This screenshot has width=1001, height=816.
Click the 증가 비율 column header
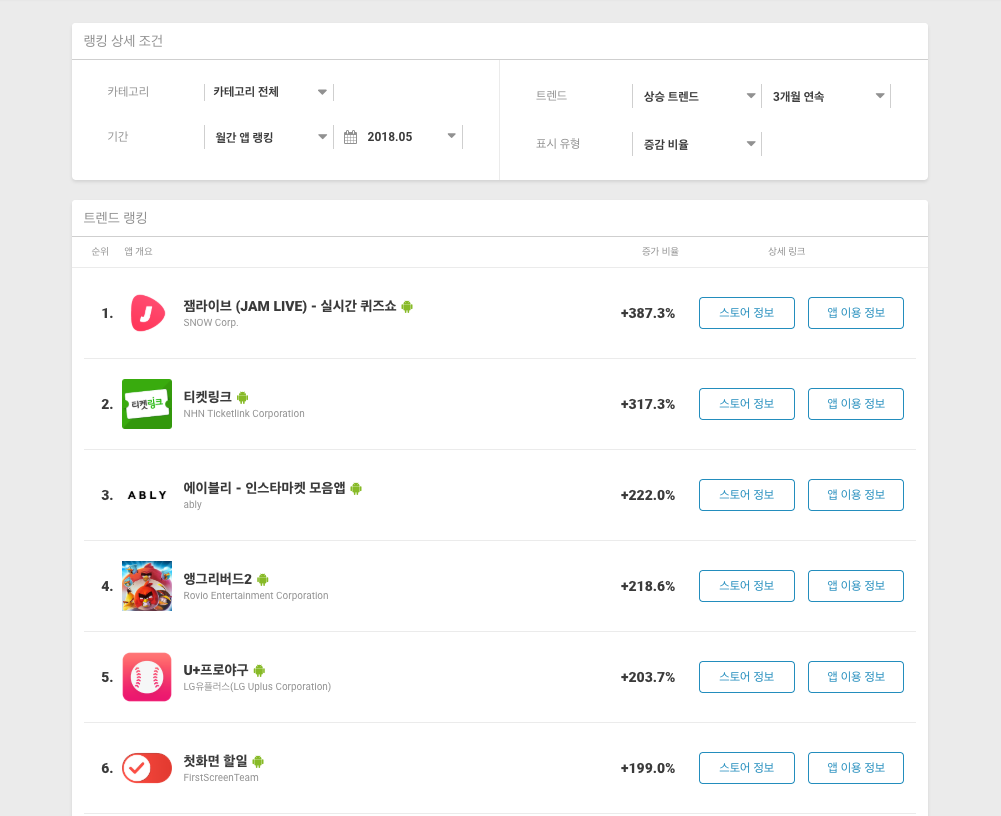click(660, 252)
